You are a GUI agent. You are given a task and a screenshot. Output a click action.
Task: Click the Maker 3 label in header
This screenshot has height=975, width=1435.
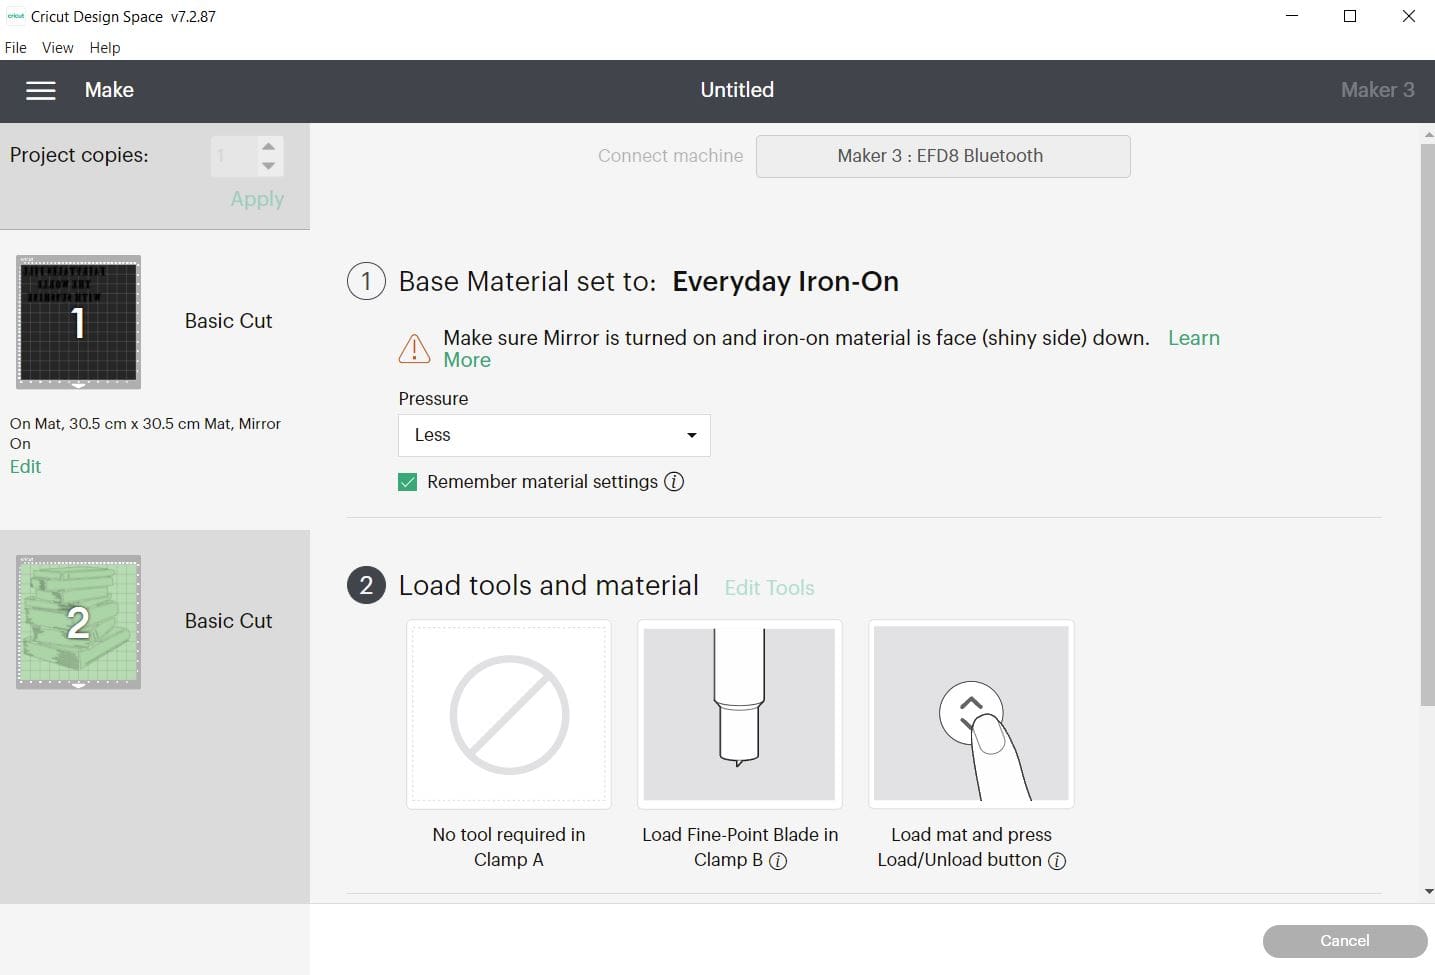pos(1377,90)
